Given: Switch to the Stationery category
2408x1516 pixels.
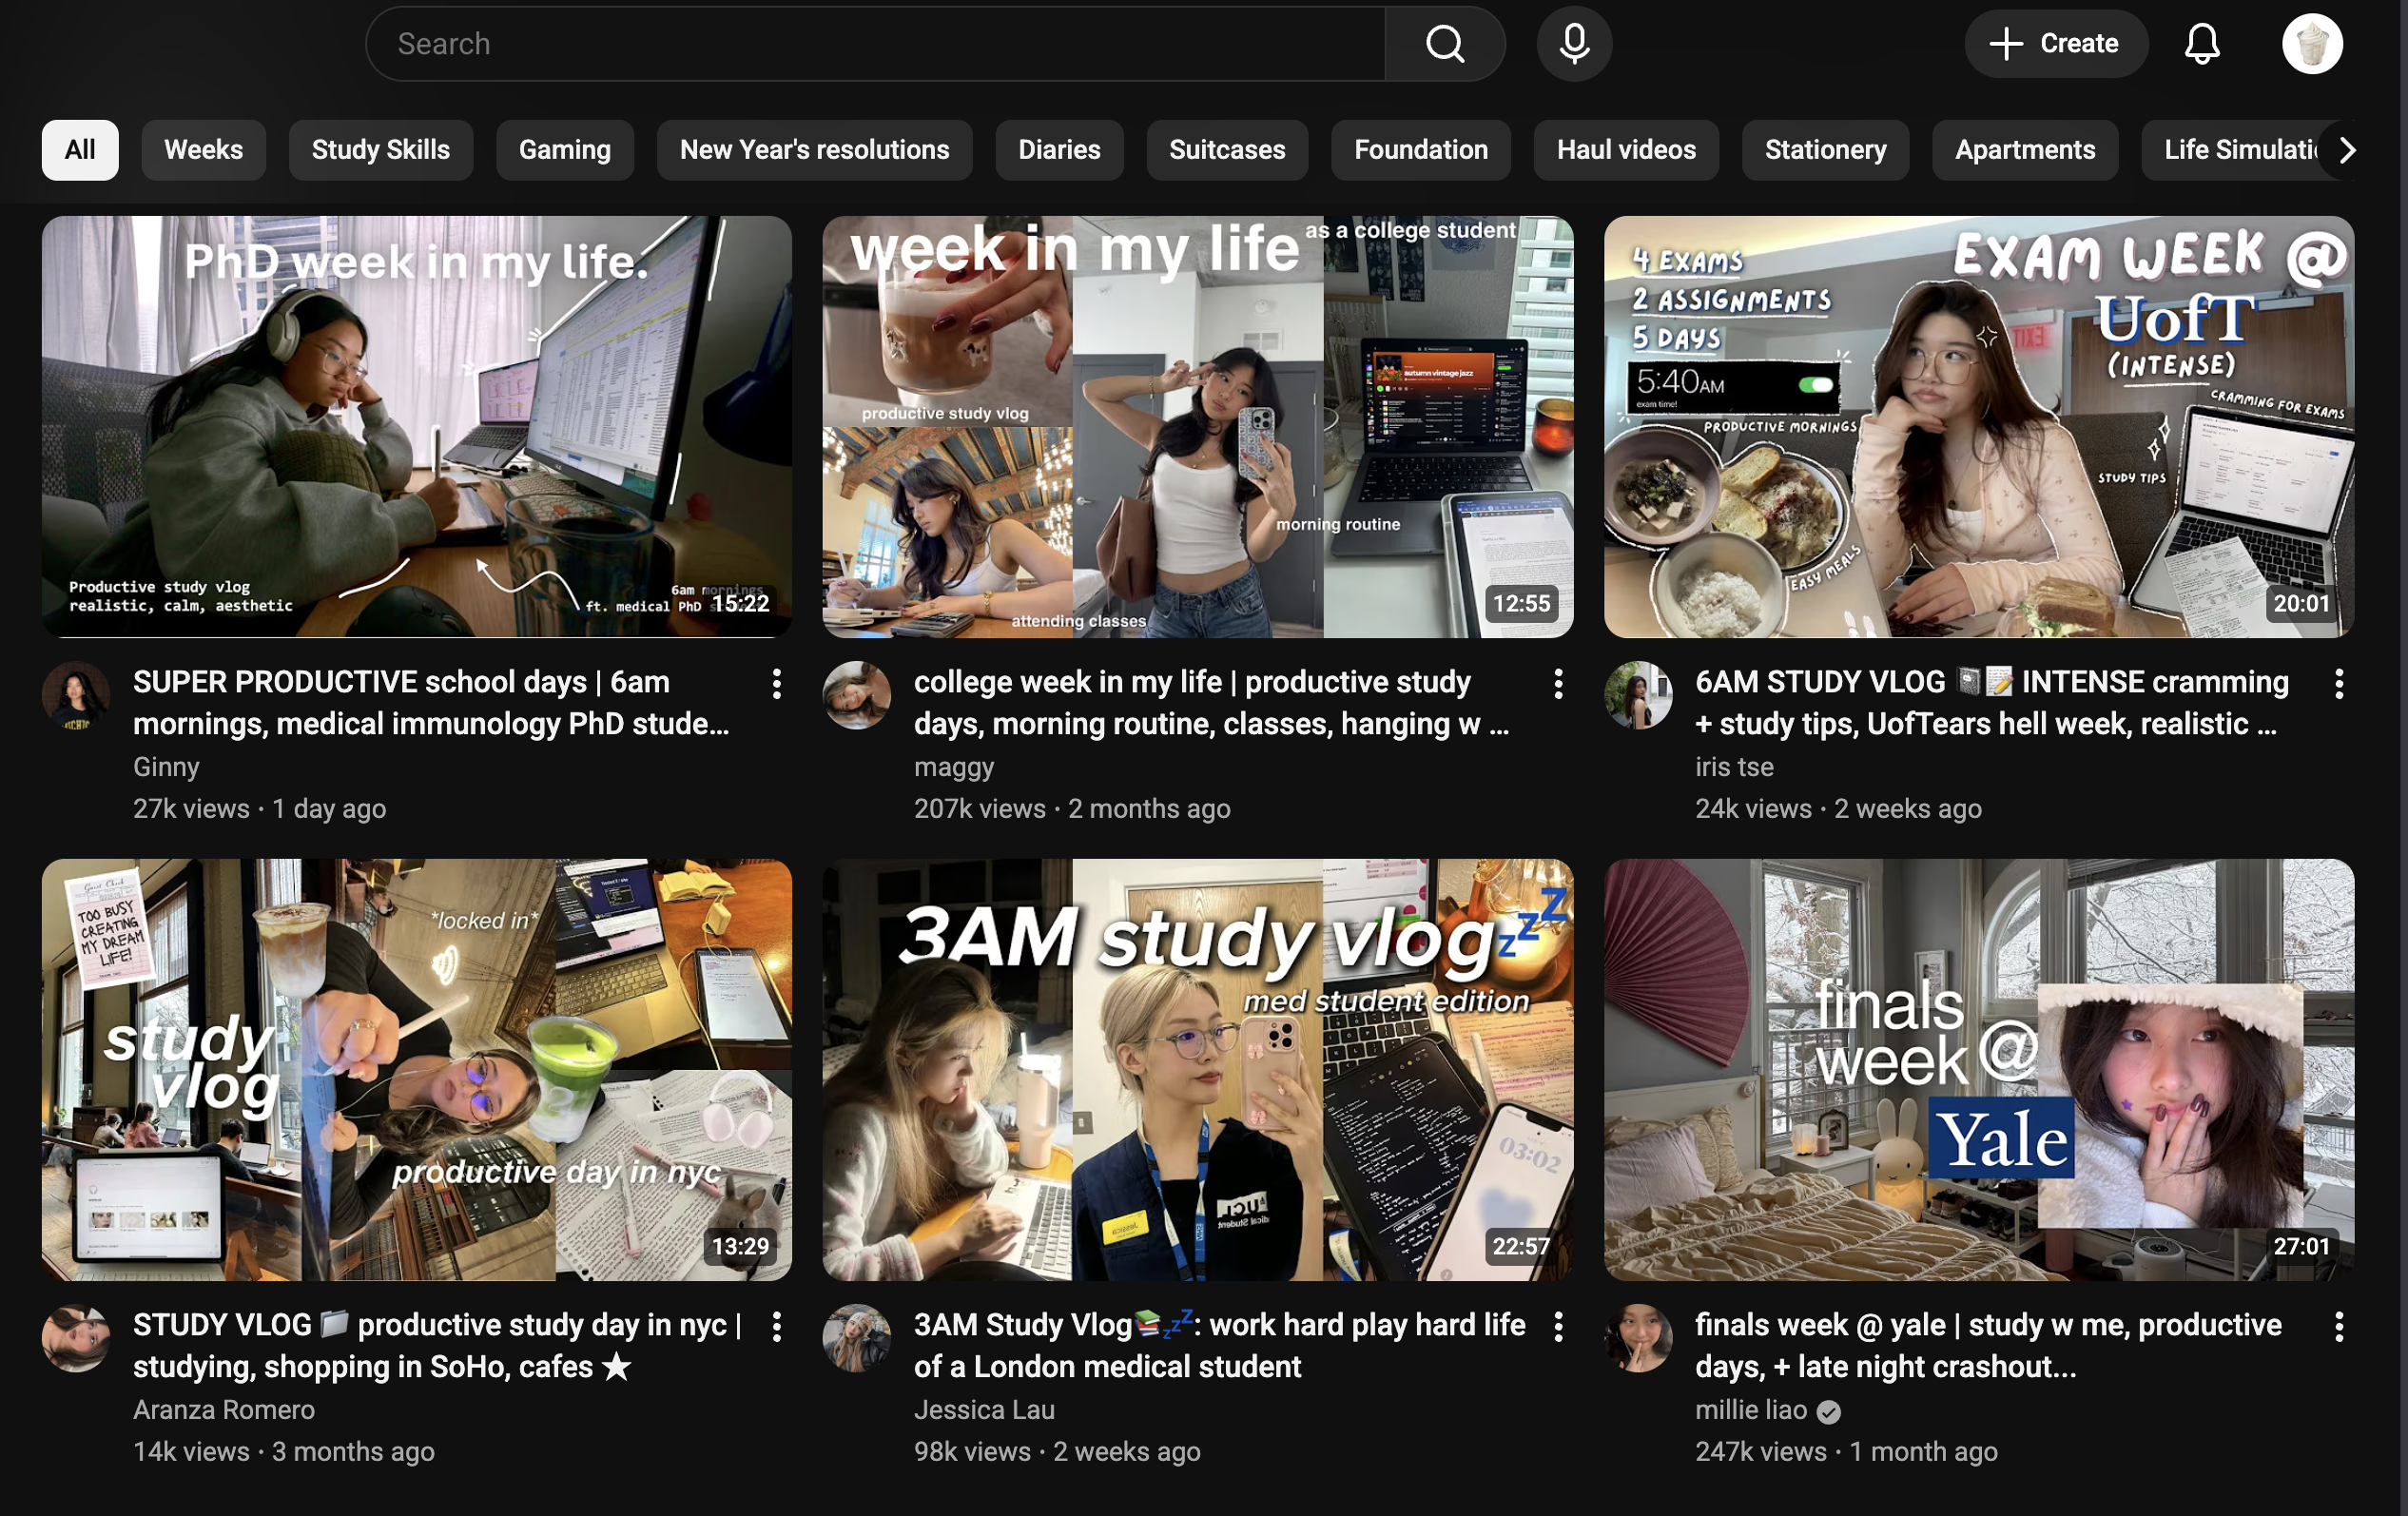Looking at the screenshot, I should tap(1824, 149).
